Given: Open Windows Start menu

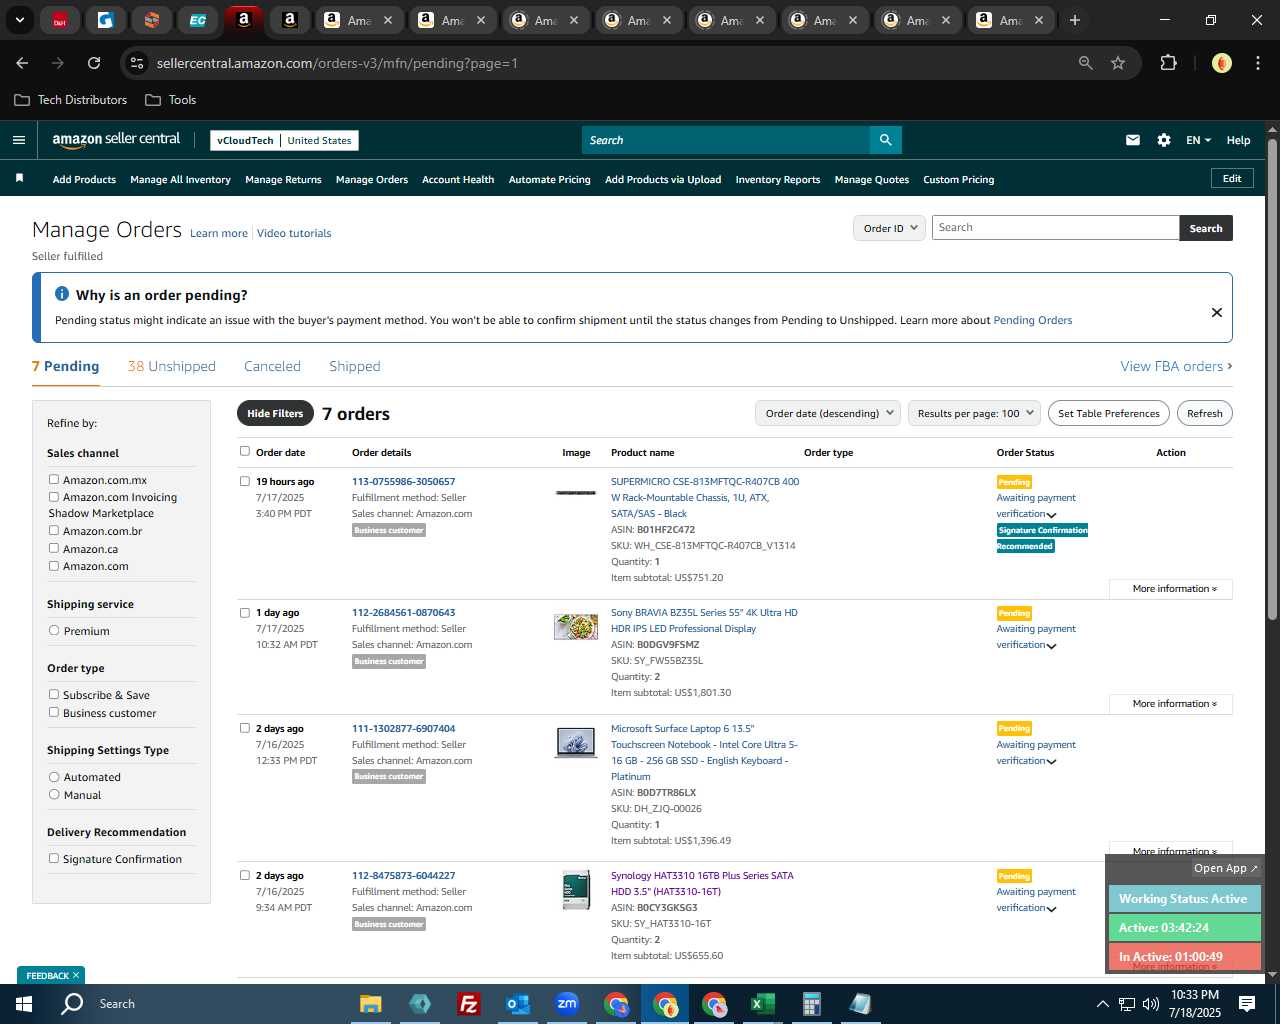Looking at the screenshot, I should point(23,1004).
